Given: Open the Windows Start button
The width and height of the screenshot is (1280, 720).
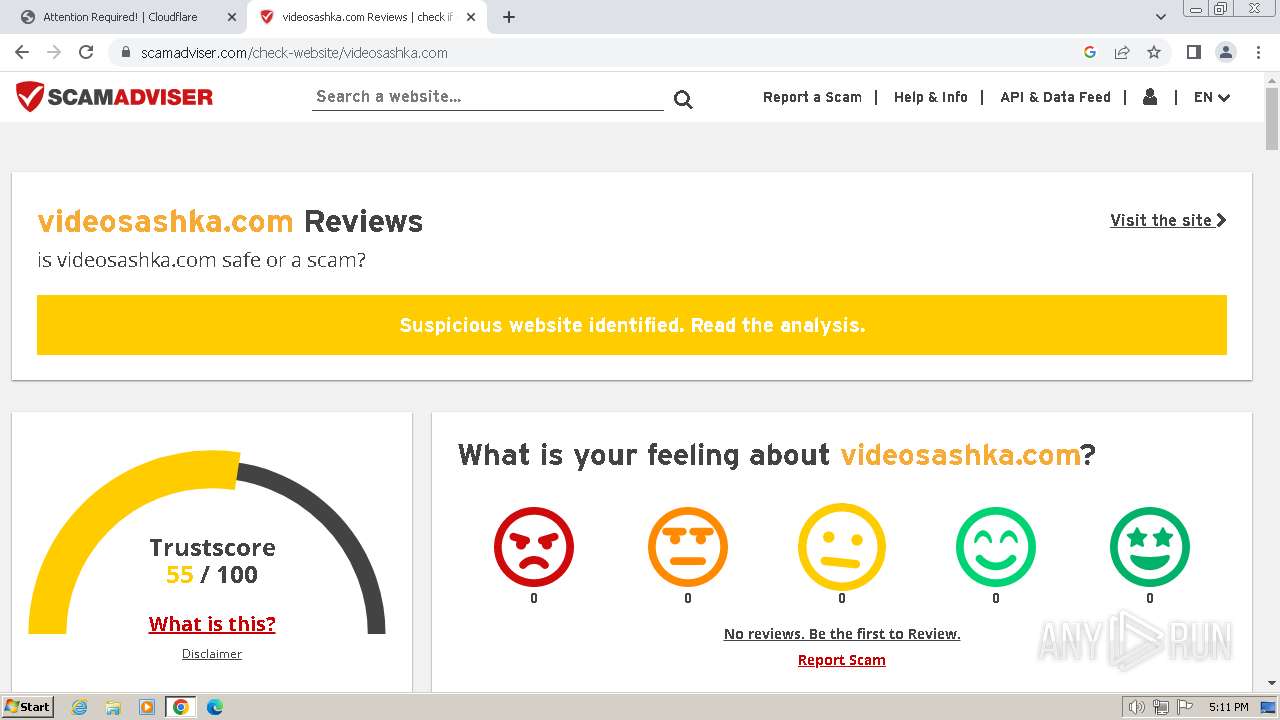Looking at the screenshot, I should click(x=28, y=707).
